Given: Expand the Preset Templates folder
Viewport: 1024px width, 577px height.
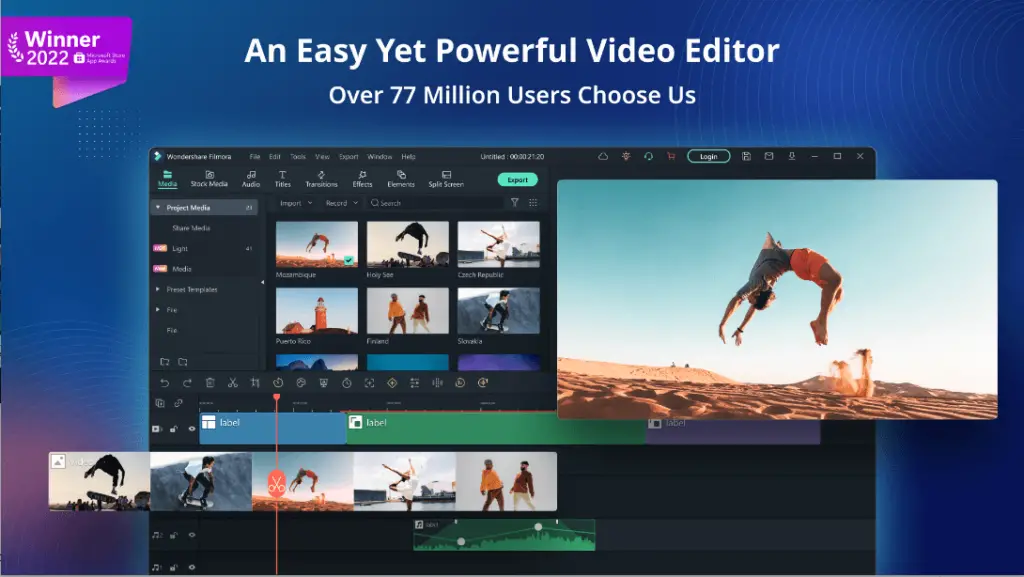Looking at the screenshot, I should 158,289.
